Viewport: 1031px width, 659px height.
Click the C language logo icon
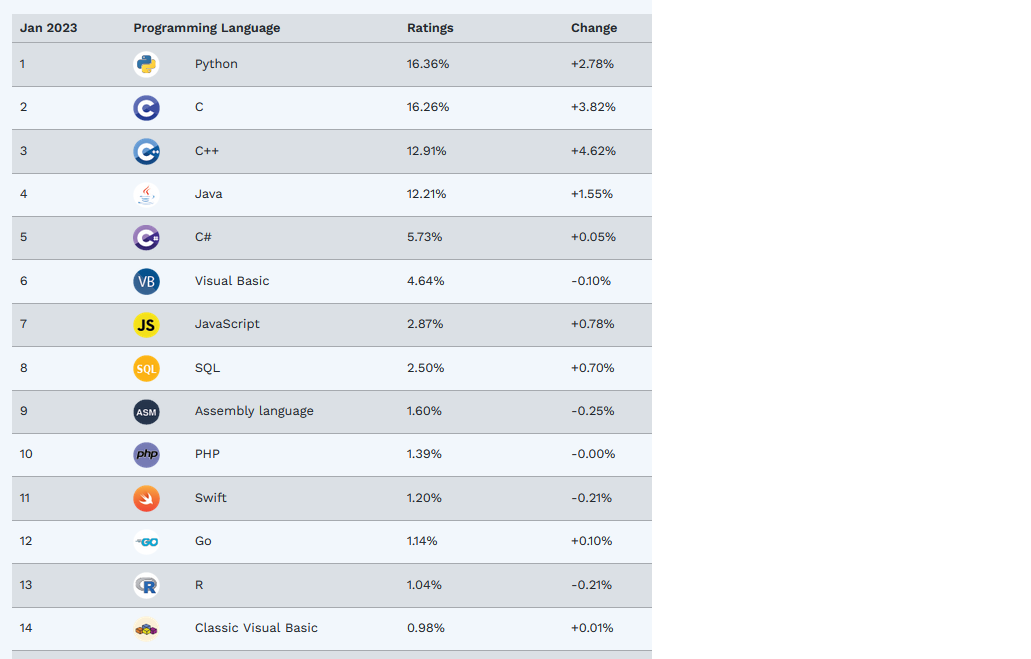click(x=146, y=108)
